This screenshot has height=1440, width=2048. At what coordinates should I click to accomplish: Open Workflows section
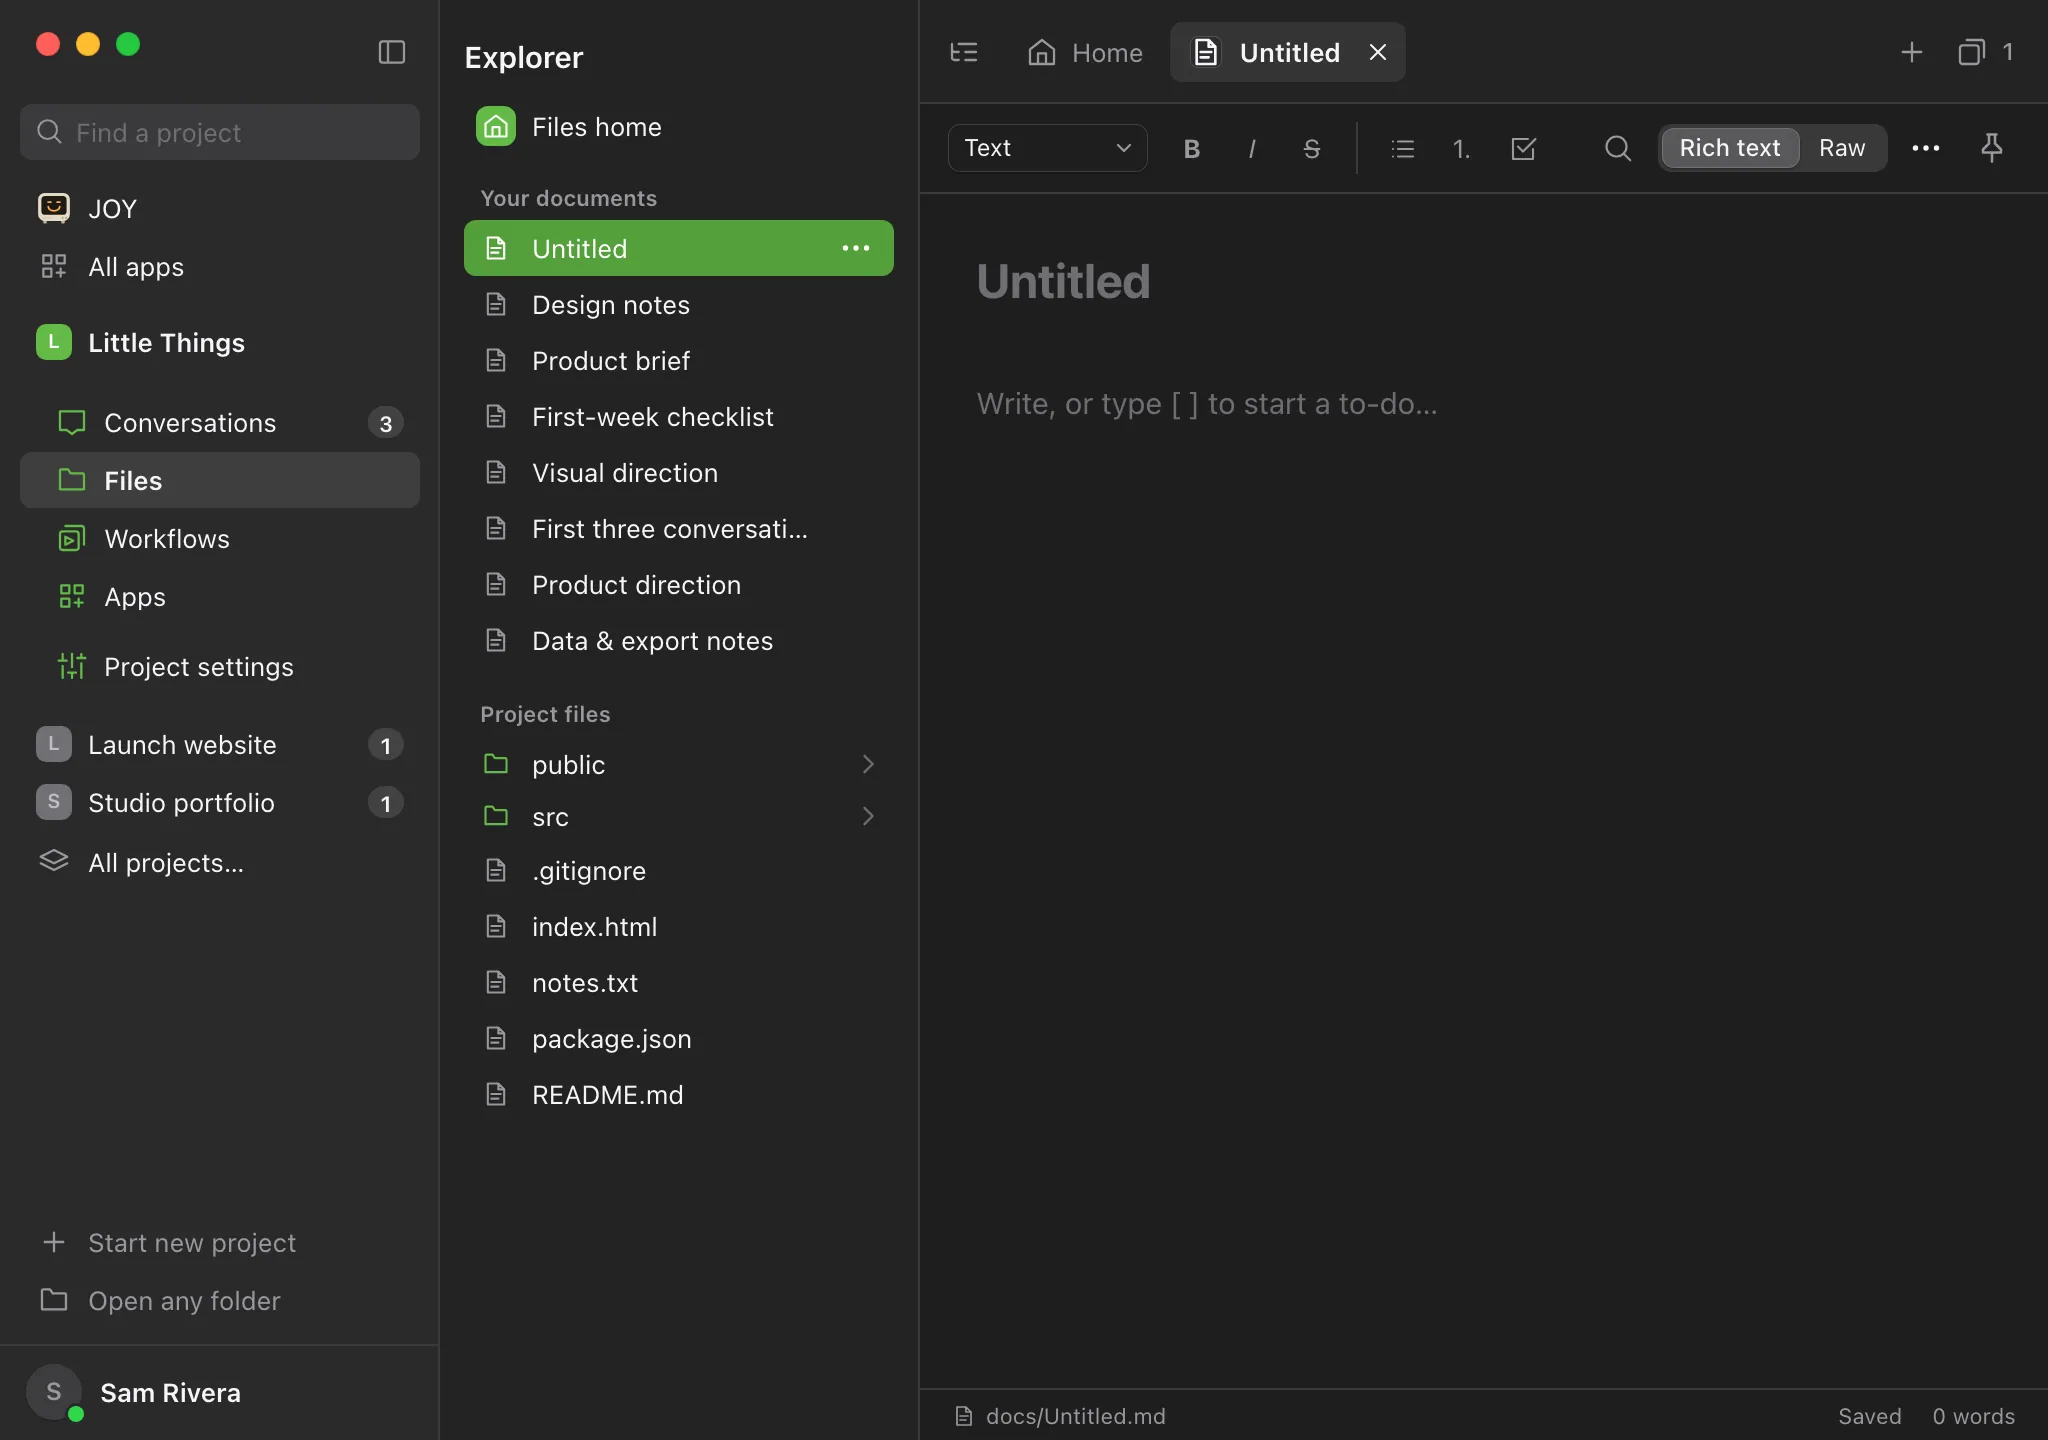[x=220, y=539]
